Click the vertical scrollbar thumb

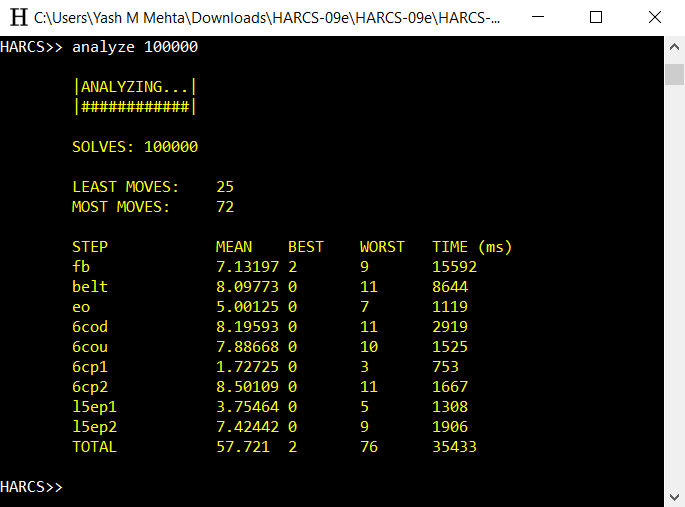pos(675,74)
